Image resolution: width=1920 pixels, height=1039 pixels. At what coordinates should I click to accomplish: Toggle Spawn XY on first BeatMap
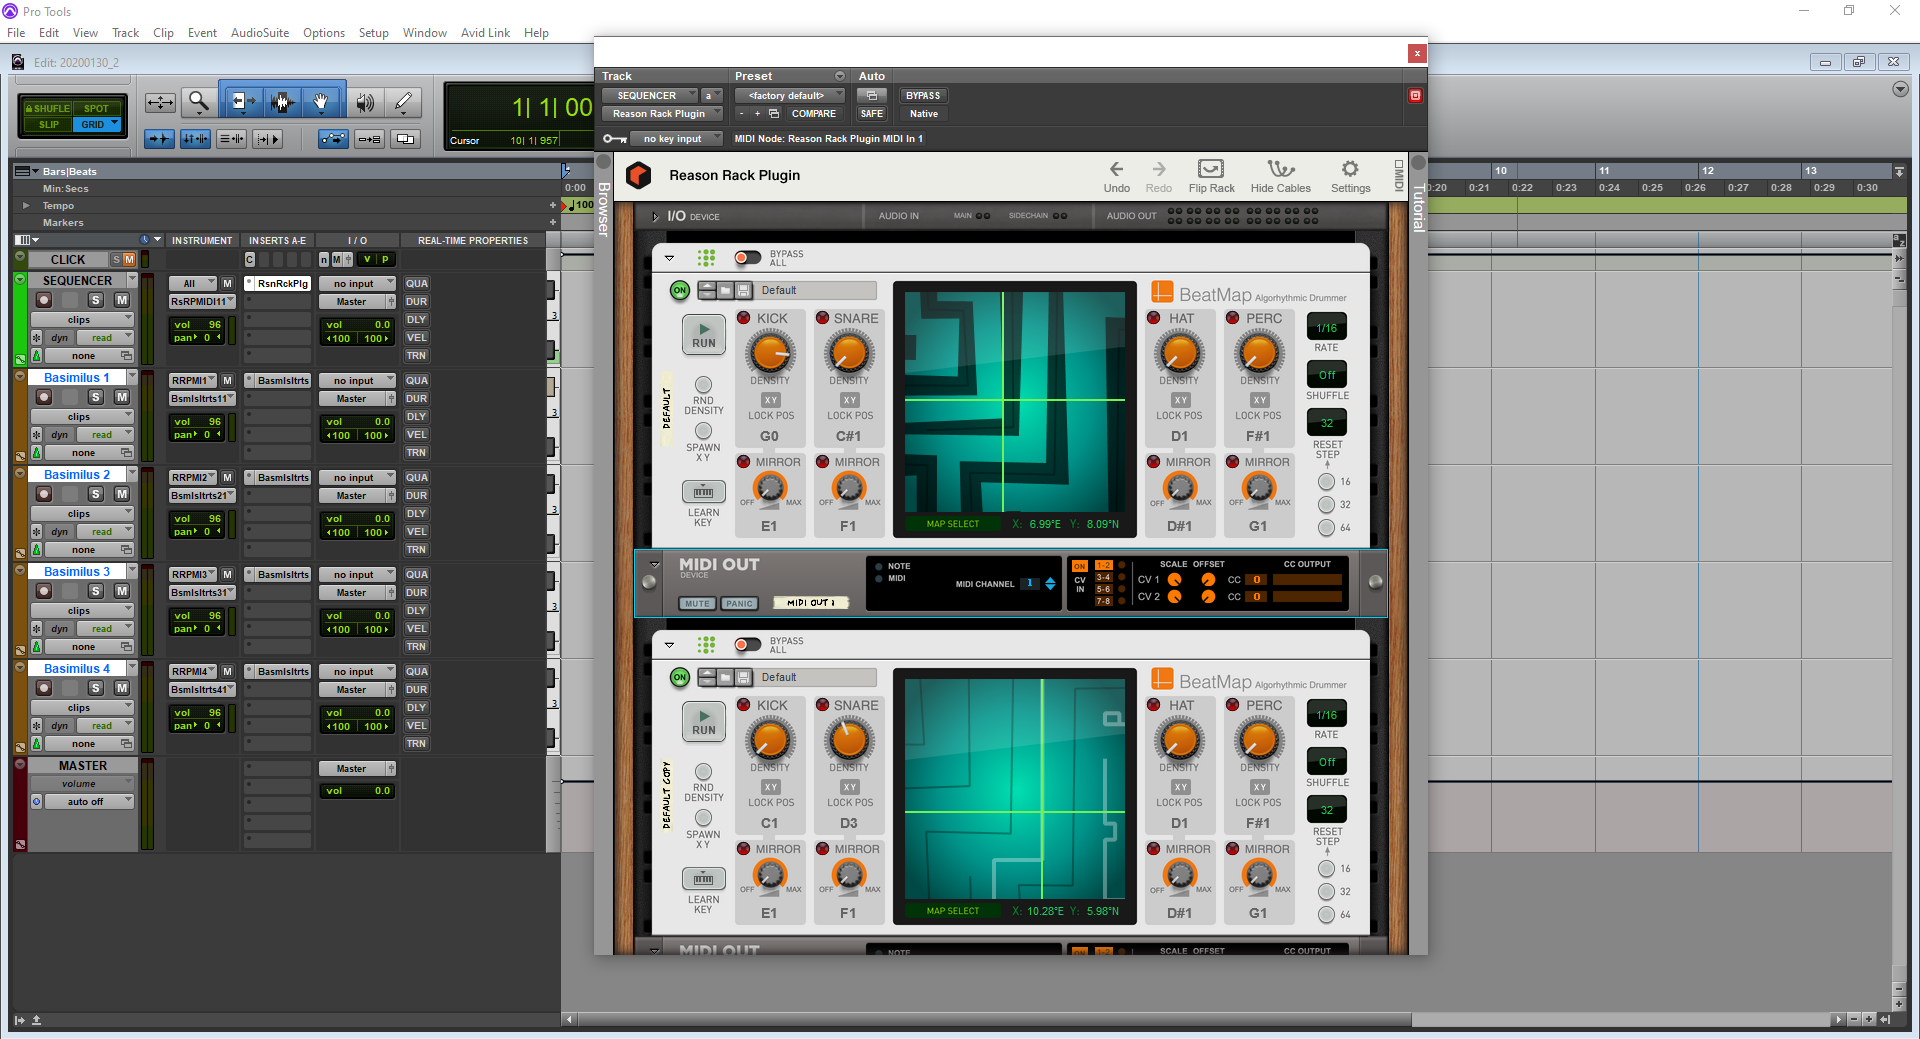[x=703, y=432]
